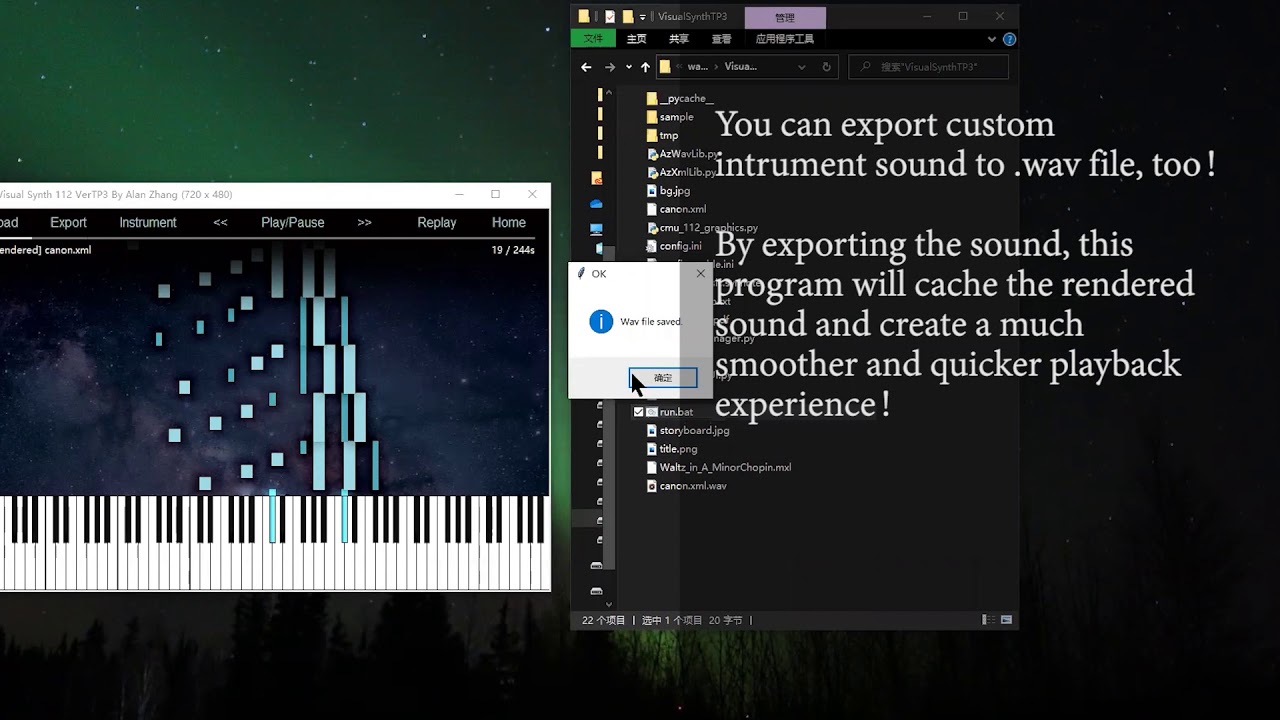This screenshot has width=1280, height=720.
Task: Toggle Play/Pause in Visual Synth
Action: point(293,223)
